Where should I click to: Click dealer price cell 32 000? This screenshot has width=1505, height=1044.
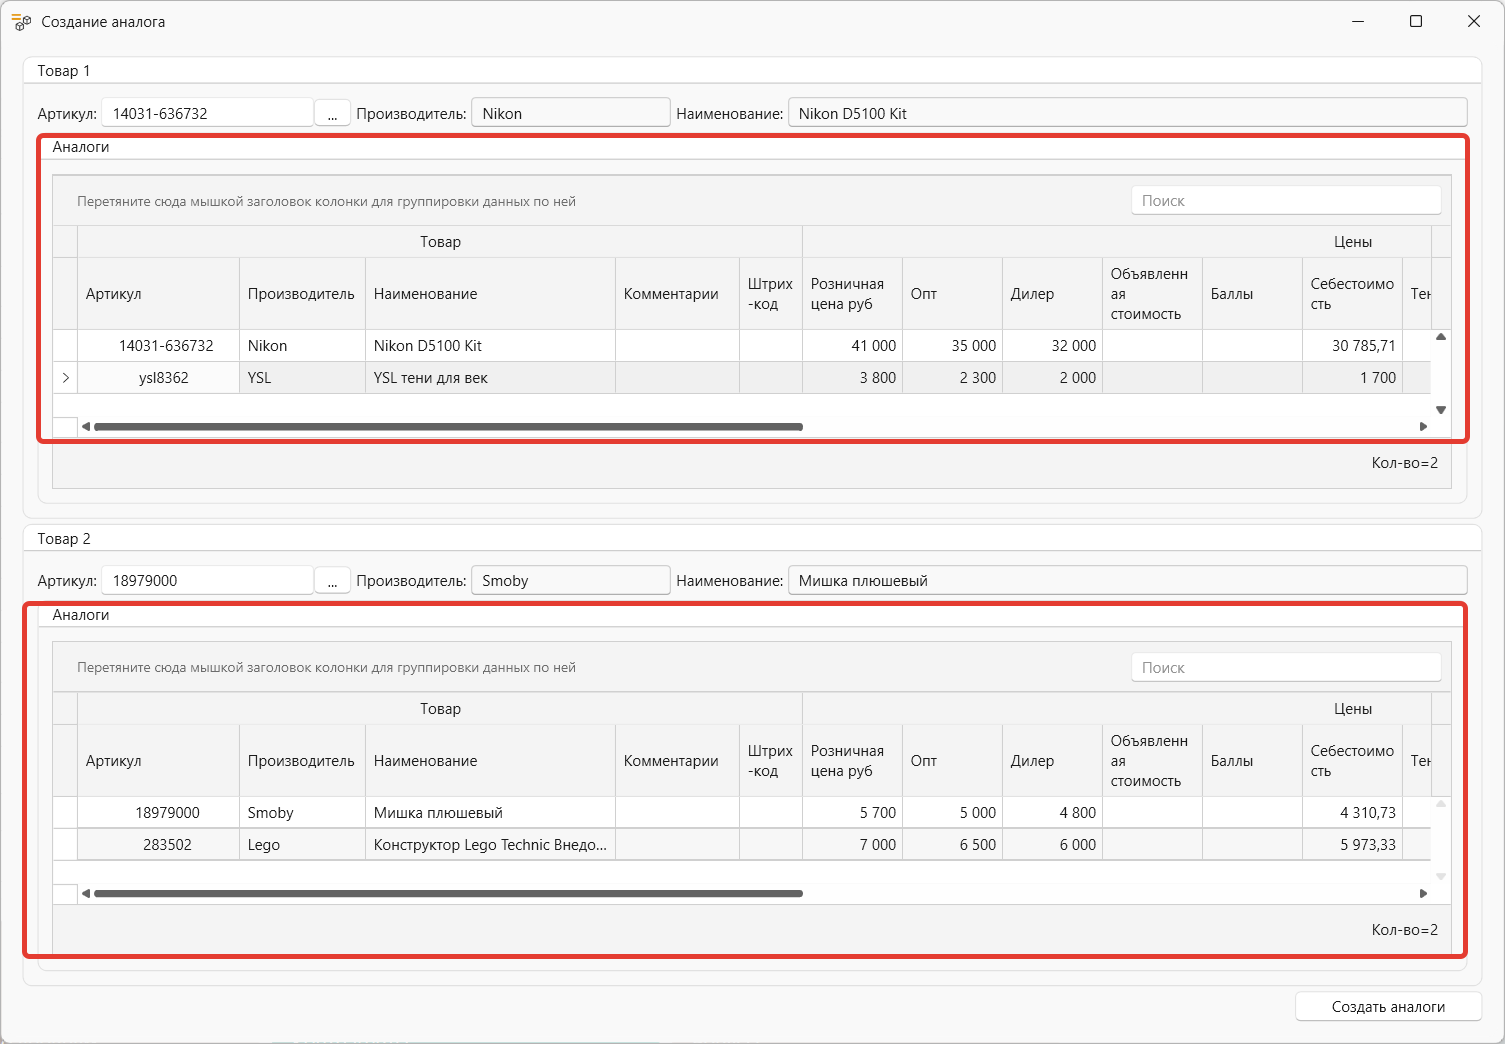[x=1052, y=345]
